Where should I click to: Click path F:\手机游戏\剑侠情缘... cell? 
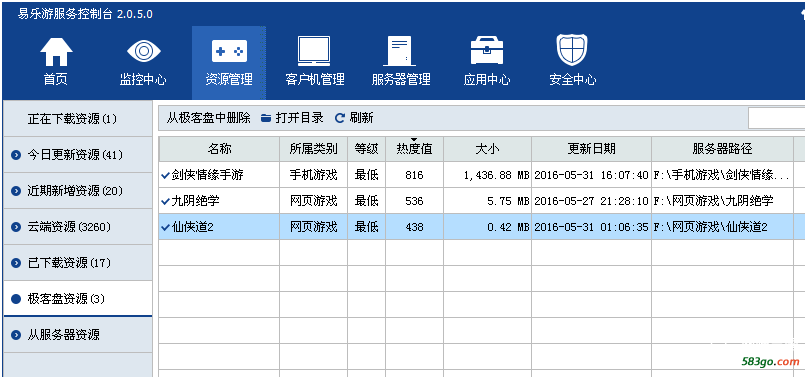[x=722, y=175]
